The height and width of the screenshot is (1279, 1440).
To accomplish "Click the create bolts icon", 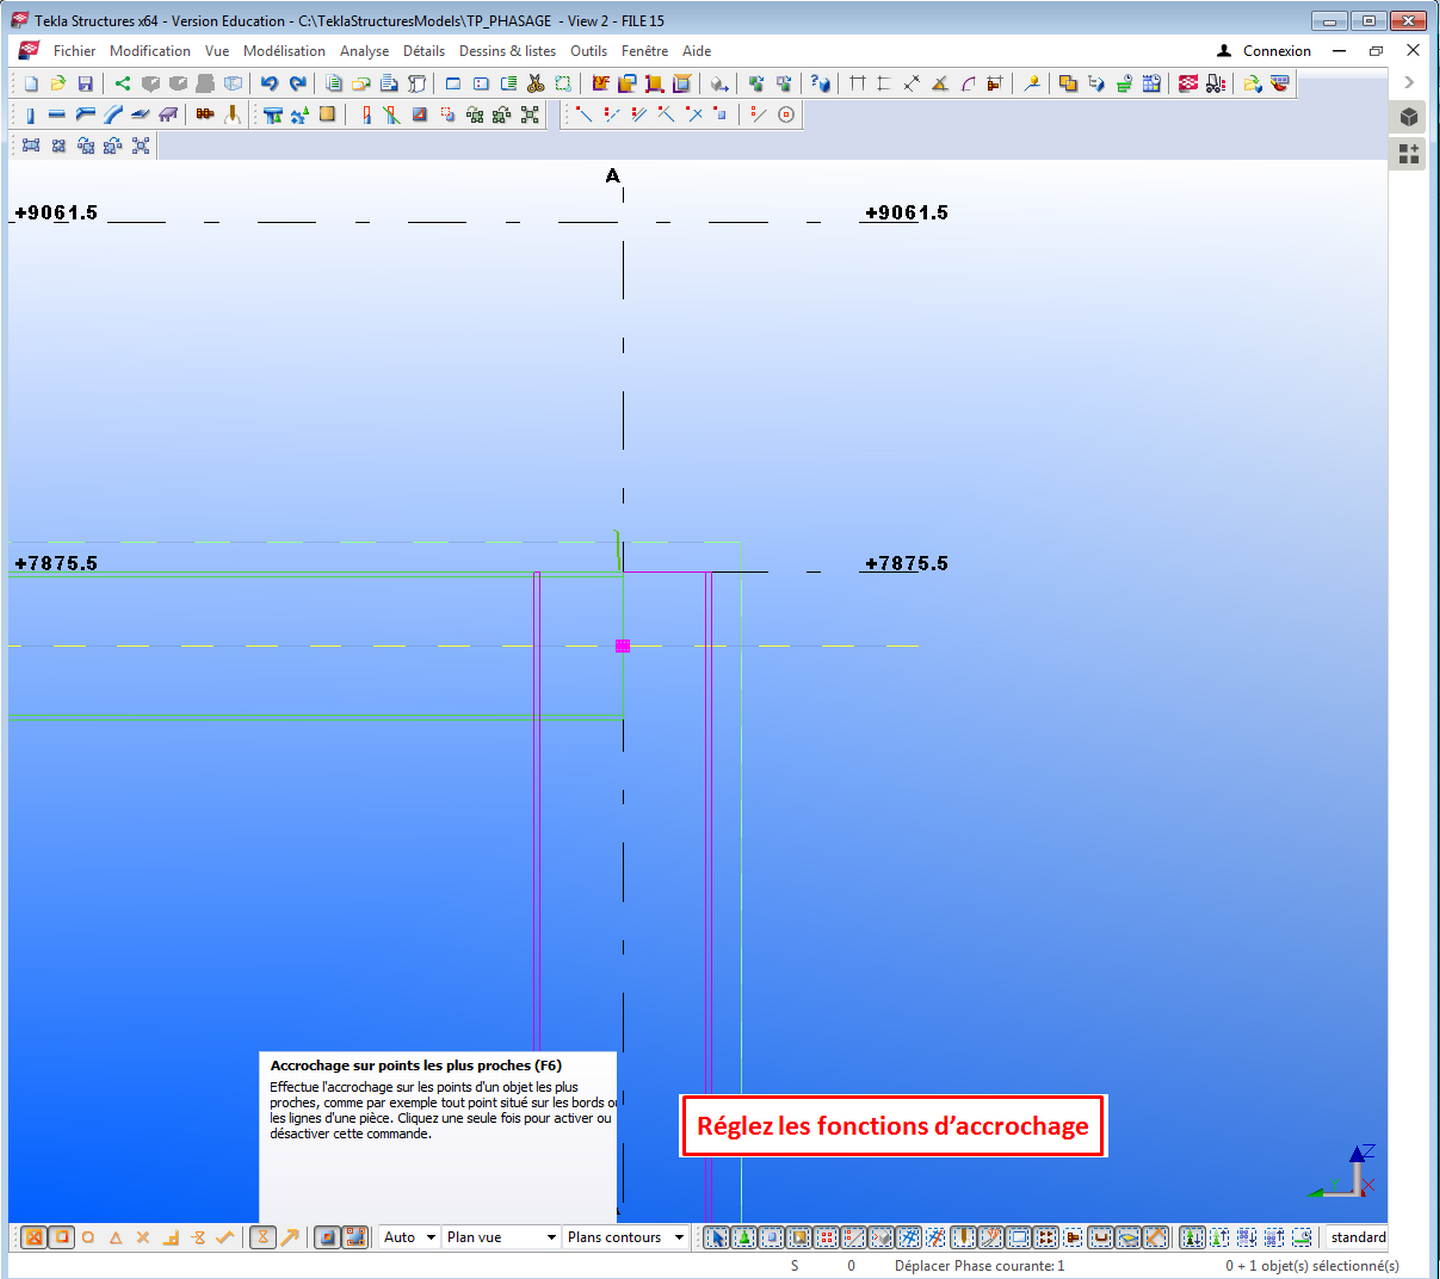I will 205,115.
